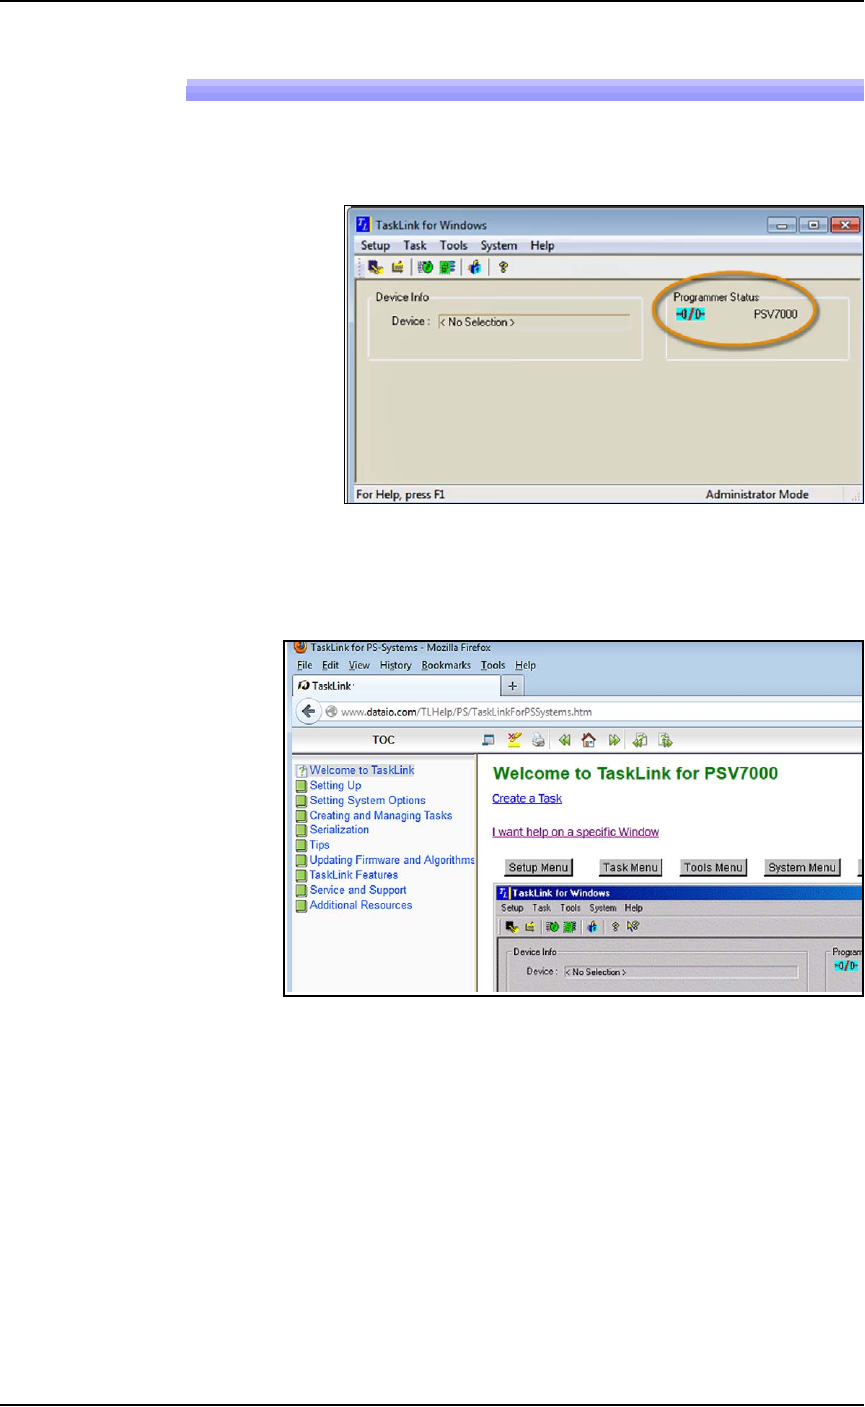Image resolution: width=865 pixels, height=1407 pixels.
Task: Open the Task menu in TaskLink for Windows
Action: [415, 246]
